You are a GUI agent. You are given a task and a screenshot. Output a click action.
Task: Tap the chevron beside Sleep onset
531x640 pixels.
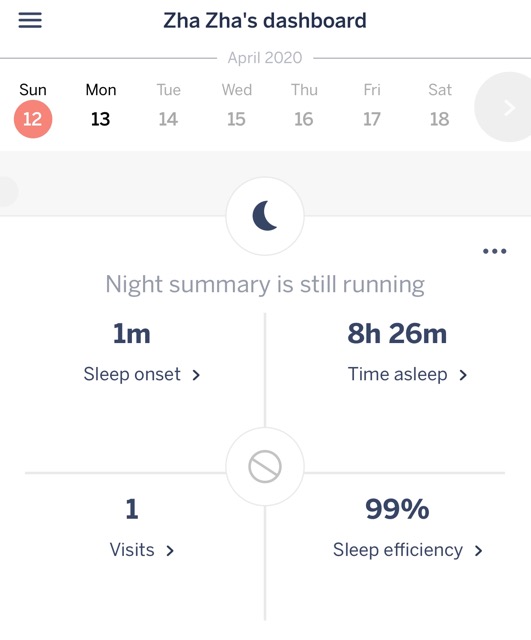coord(196,375)
